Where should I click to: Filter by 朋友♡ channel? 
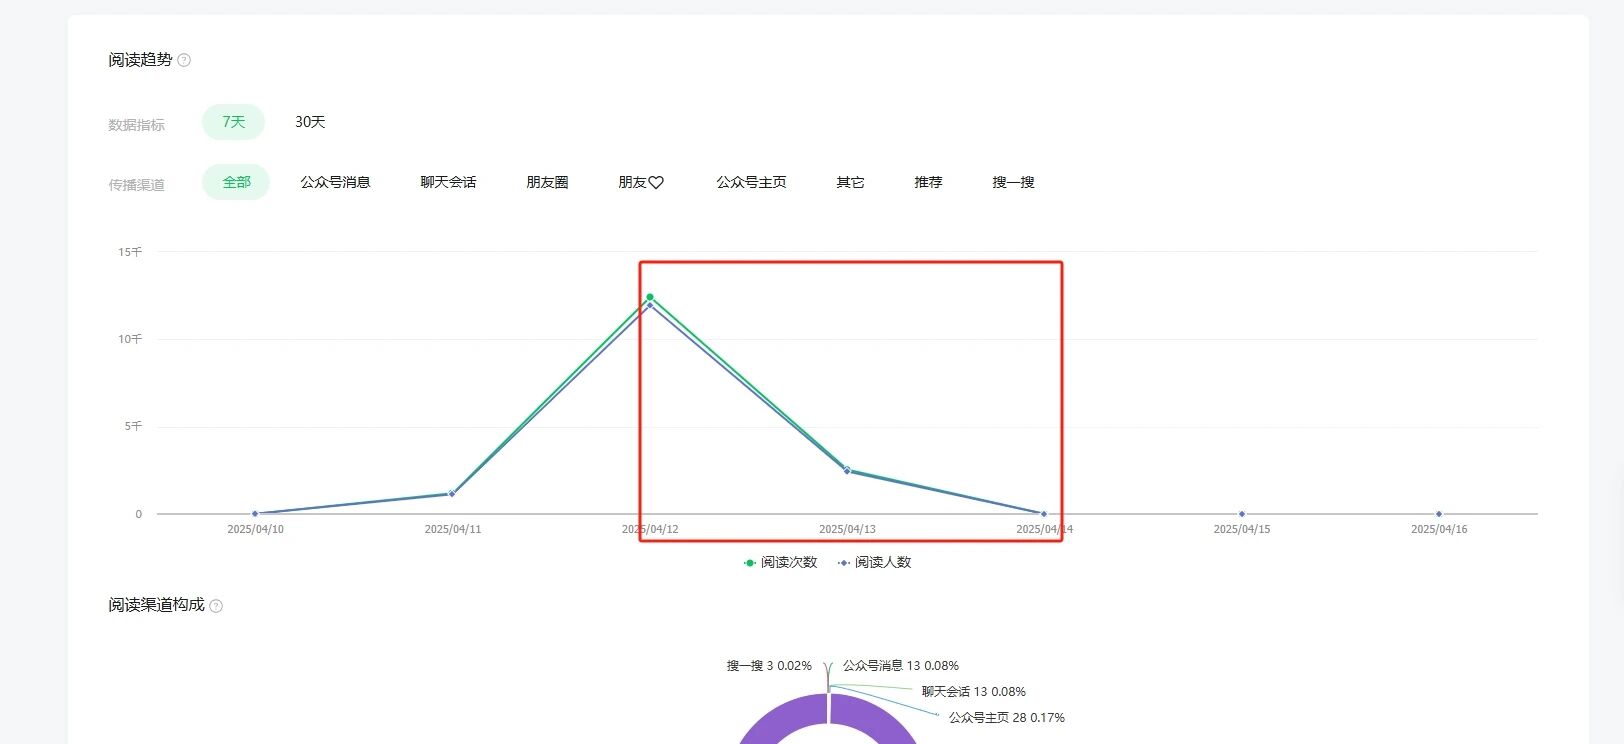tap(641, 182)
